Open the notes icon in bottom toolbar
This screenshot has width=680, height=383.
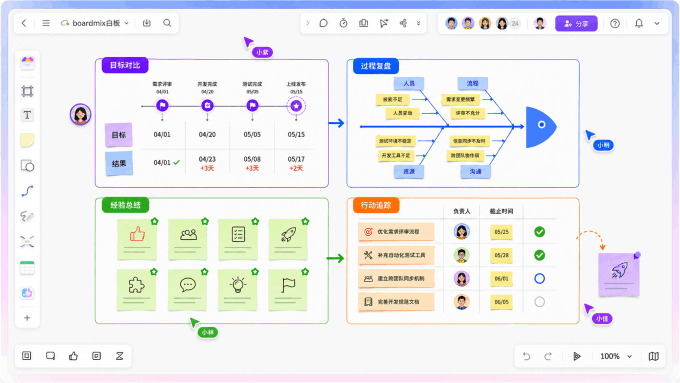point(96,356)
